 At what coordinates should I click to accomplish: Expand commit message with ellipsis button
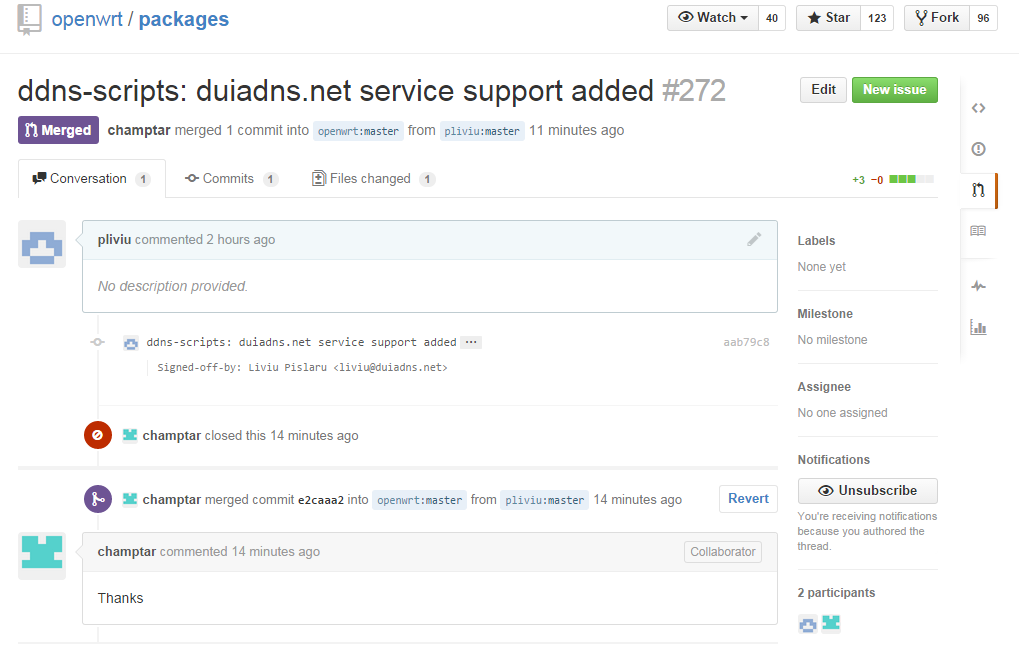tap(471, 342)
